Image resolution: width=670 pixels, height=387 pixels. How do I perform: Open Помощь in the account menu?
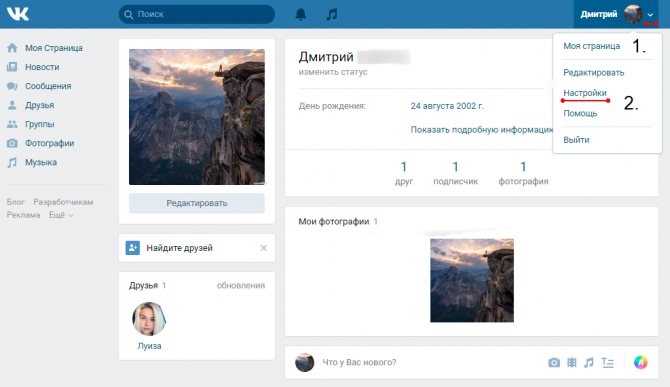580,113
